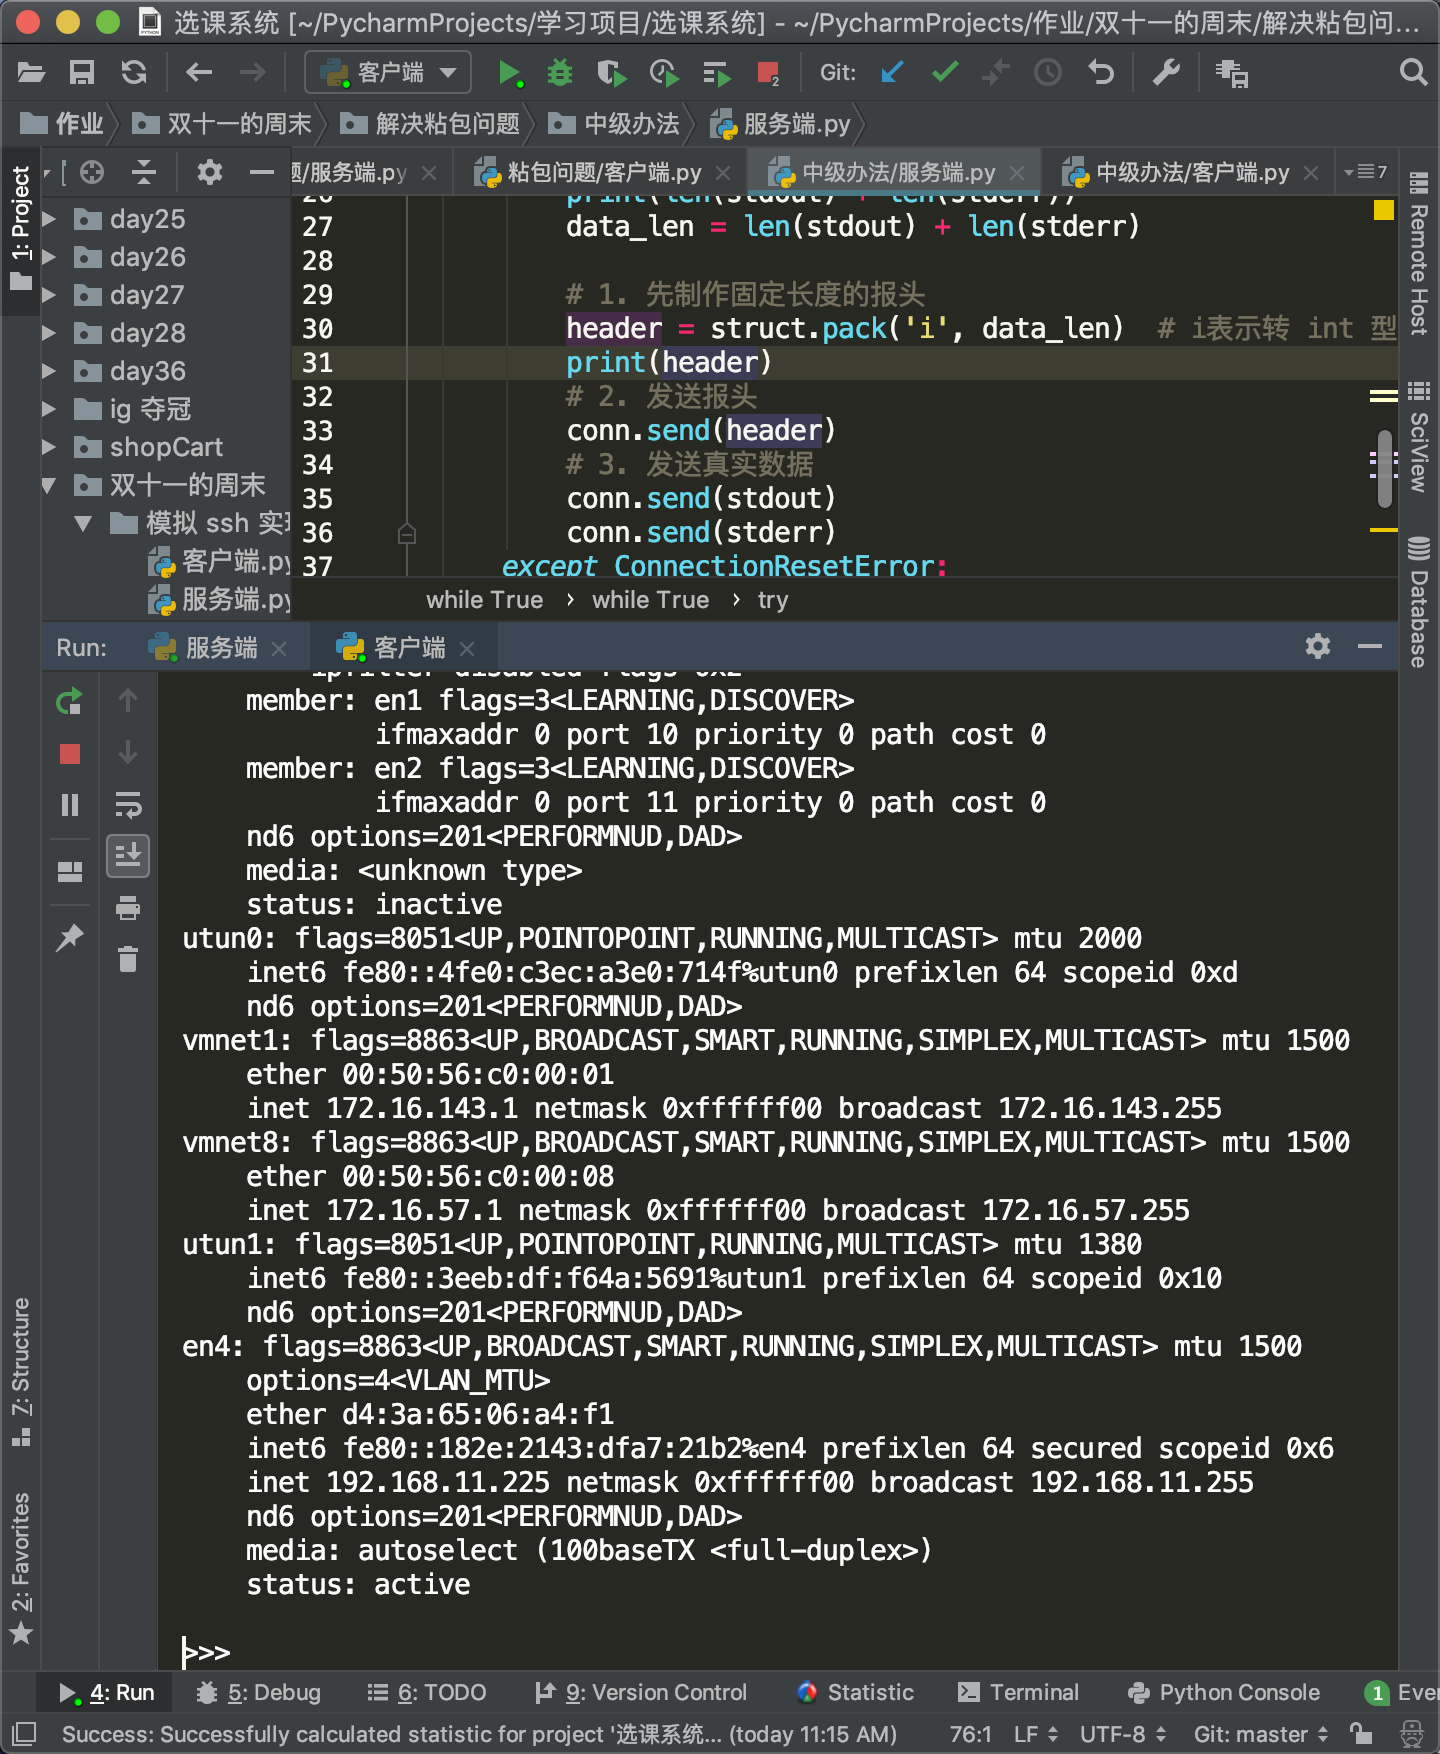Click Git update project arrow icon
This screenshot has height=1754, width=1440.
coord(892,73)
